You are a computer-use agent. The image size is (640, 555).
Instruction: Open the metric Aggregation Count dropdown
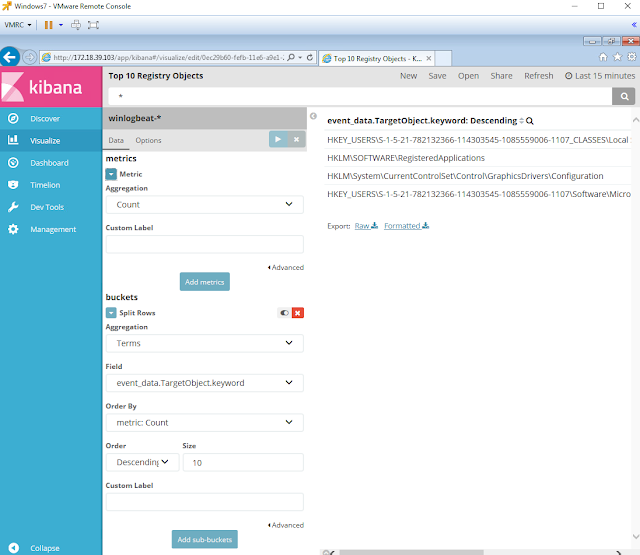pyautogui.click(x=204, y=204)
